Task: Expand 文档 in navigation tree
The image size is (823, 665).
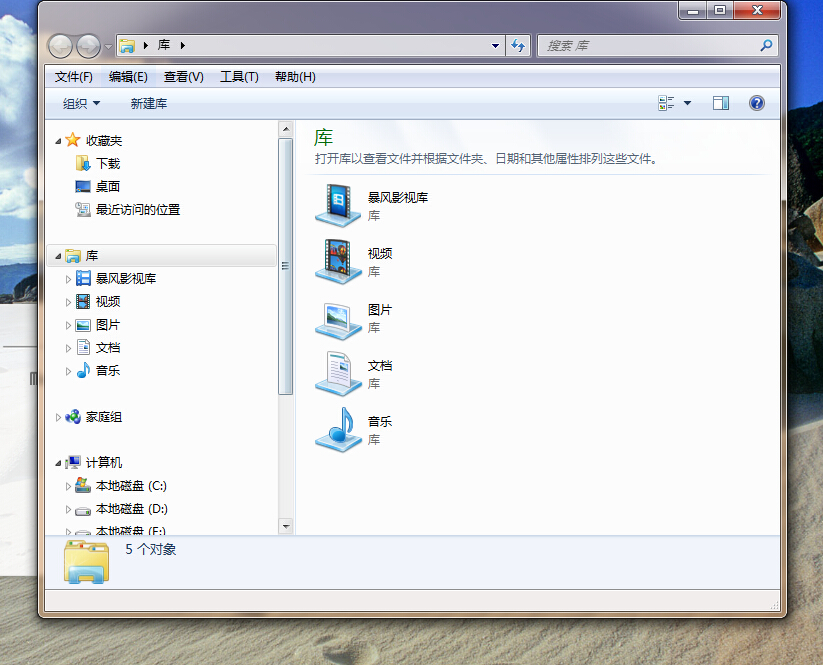Action: [x=68, y=349]
